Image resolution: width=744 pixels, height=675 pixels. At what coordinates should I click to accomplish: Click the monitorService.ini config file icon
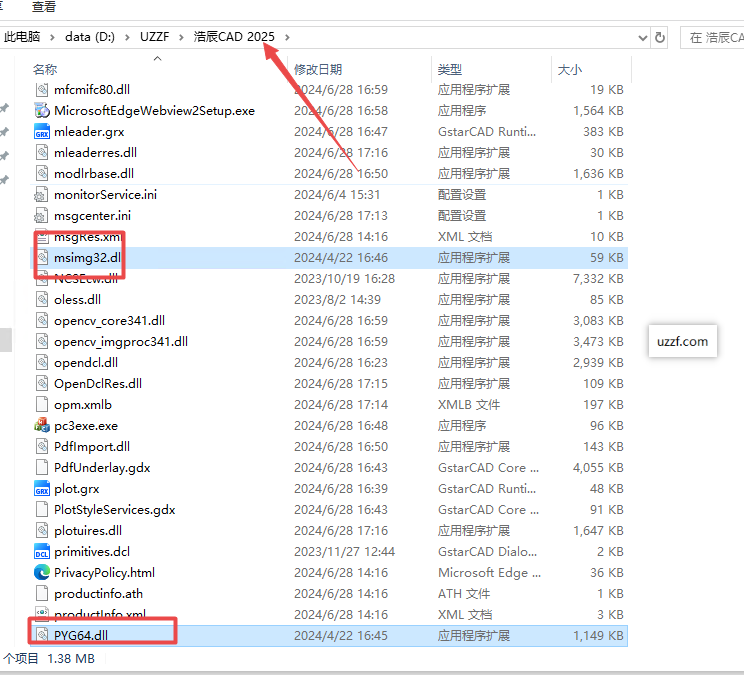click(42, 195)
